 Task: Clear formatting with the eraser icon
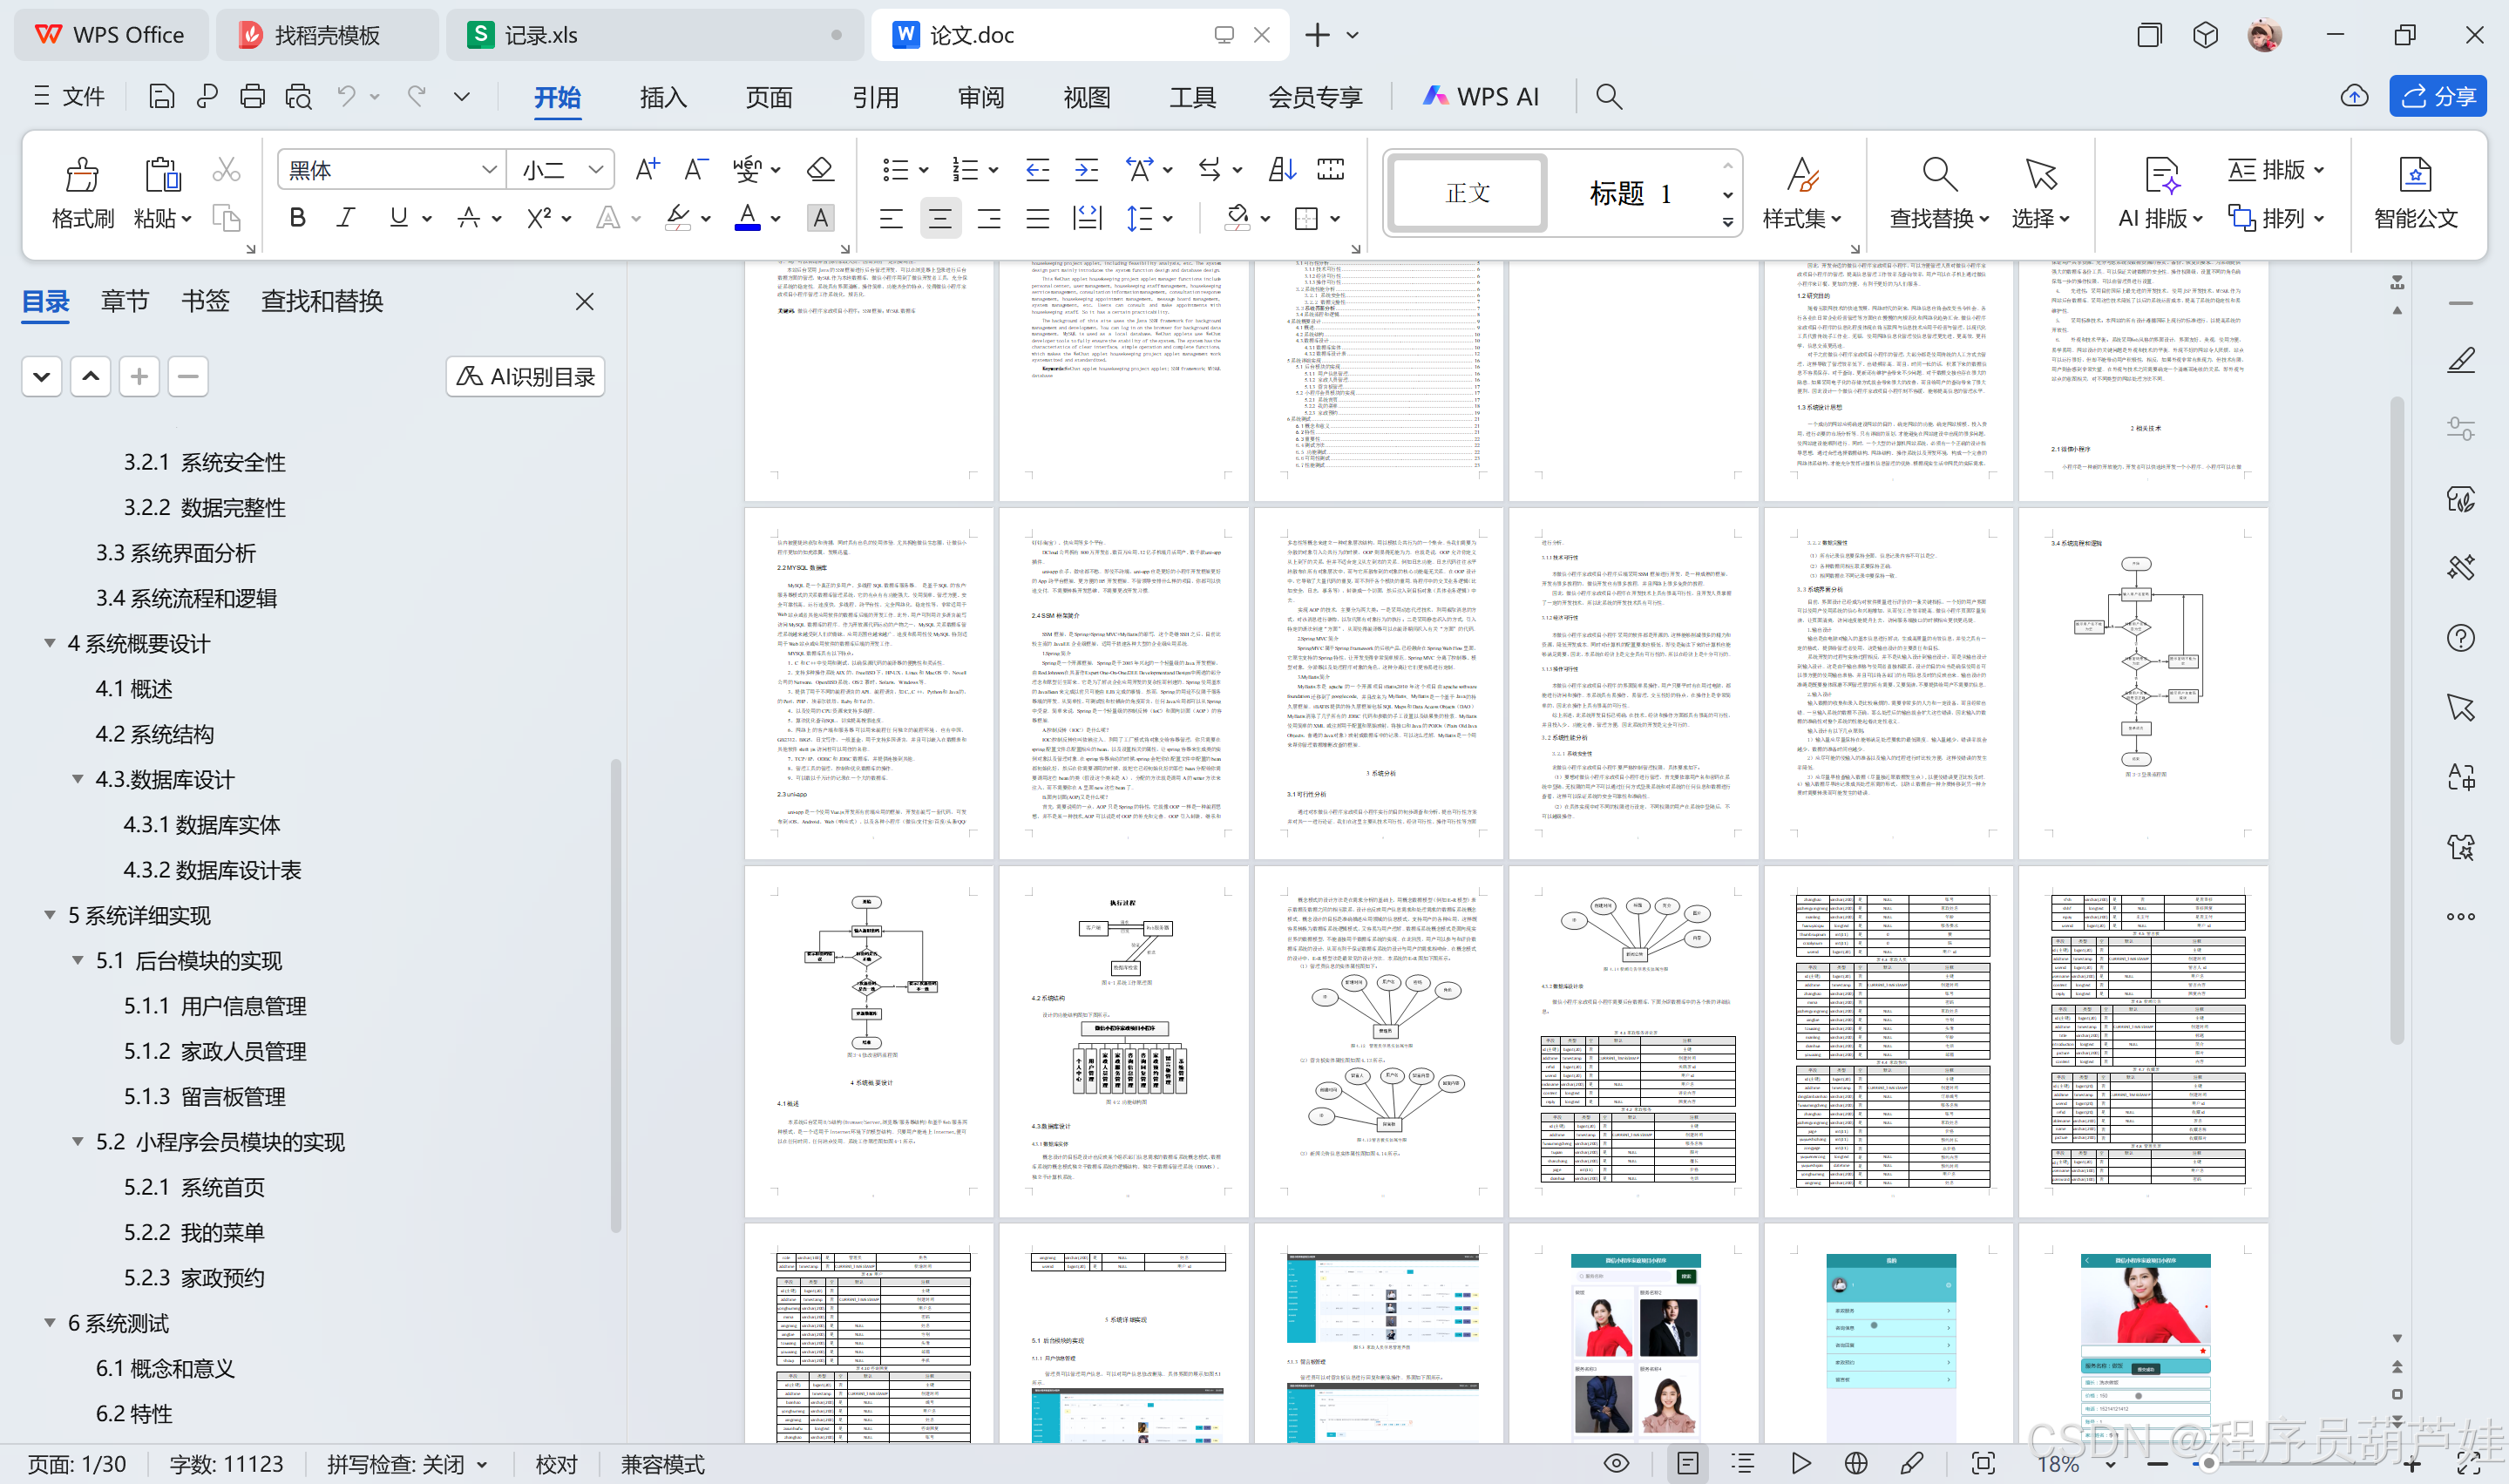click(820, 169)
